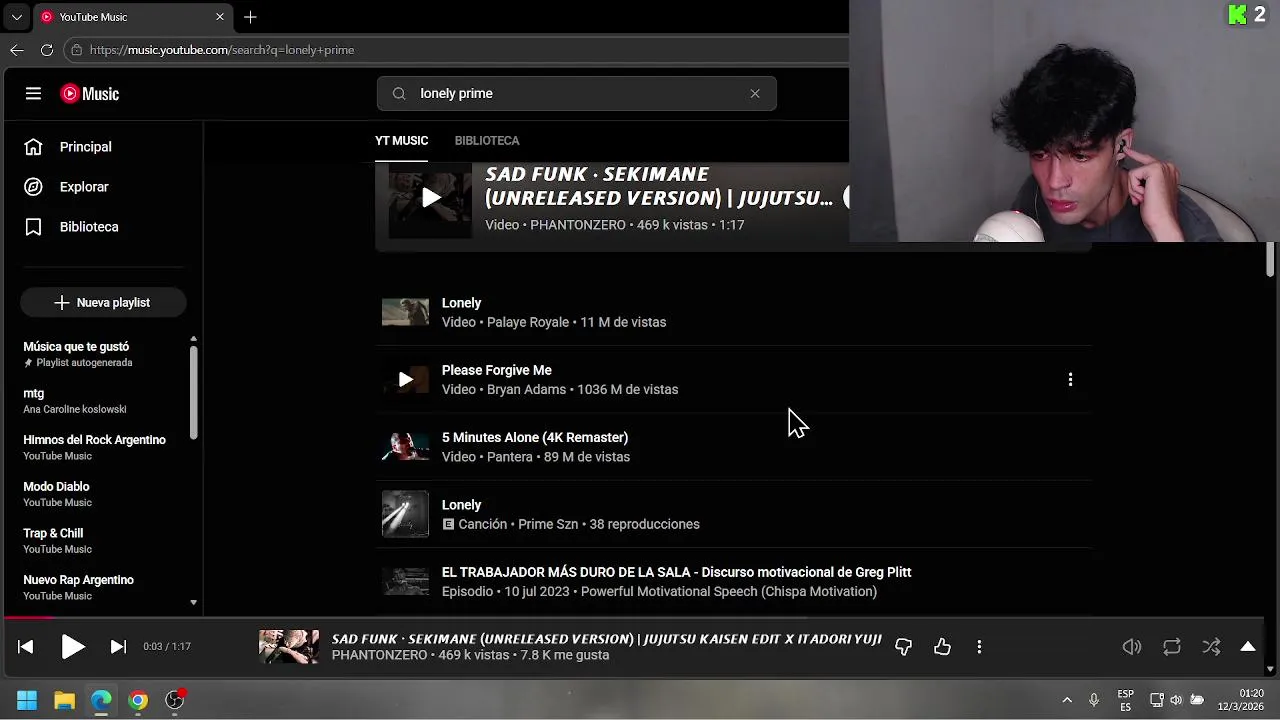Toggle repeat mode

point(1172,647)
